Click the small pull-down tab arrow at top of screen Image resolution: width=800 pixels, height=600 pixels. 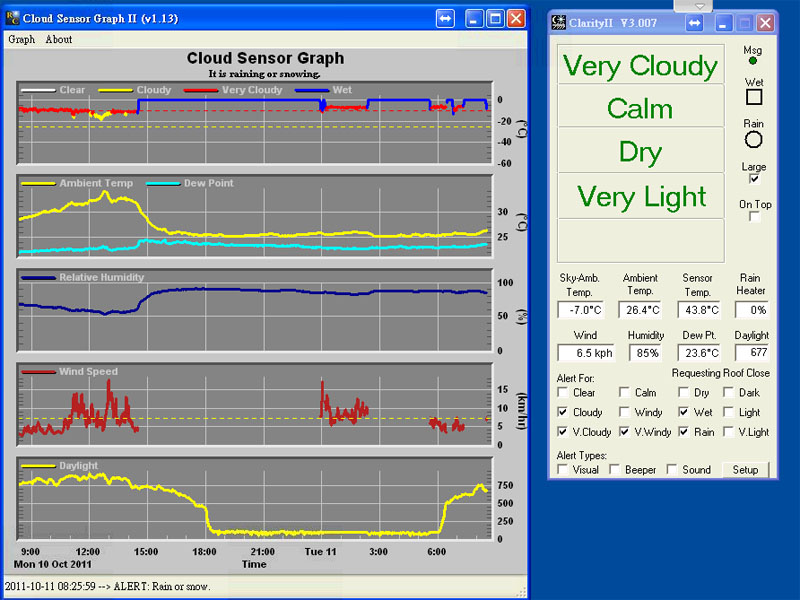[x=700, y=5]
